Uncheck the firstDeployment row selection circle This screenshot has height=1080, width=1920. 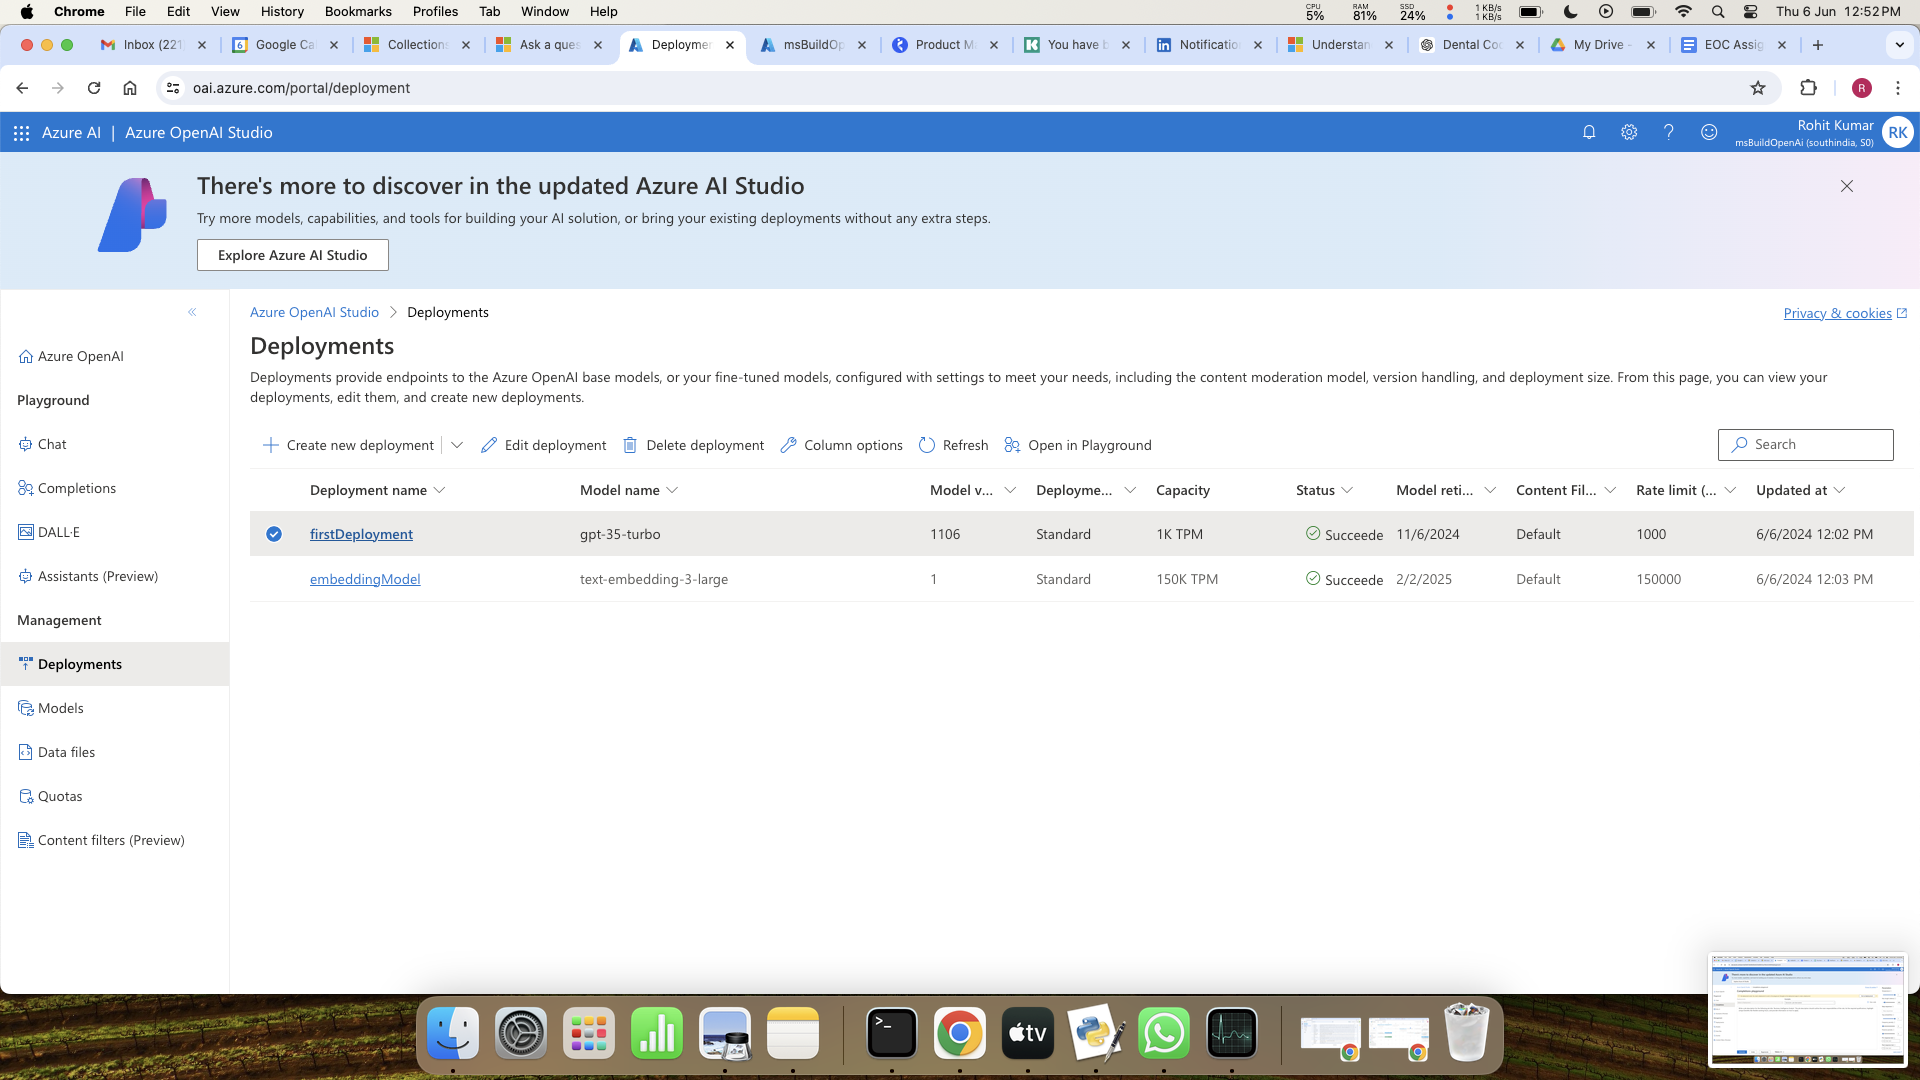click(274, 534)
